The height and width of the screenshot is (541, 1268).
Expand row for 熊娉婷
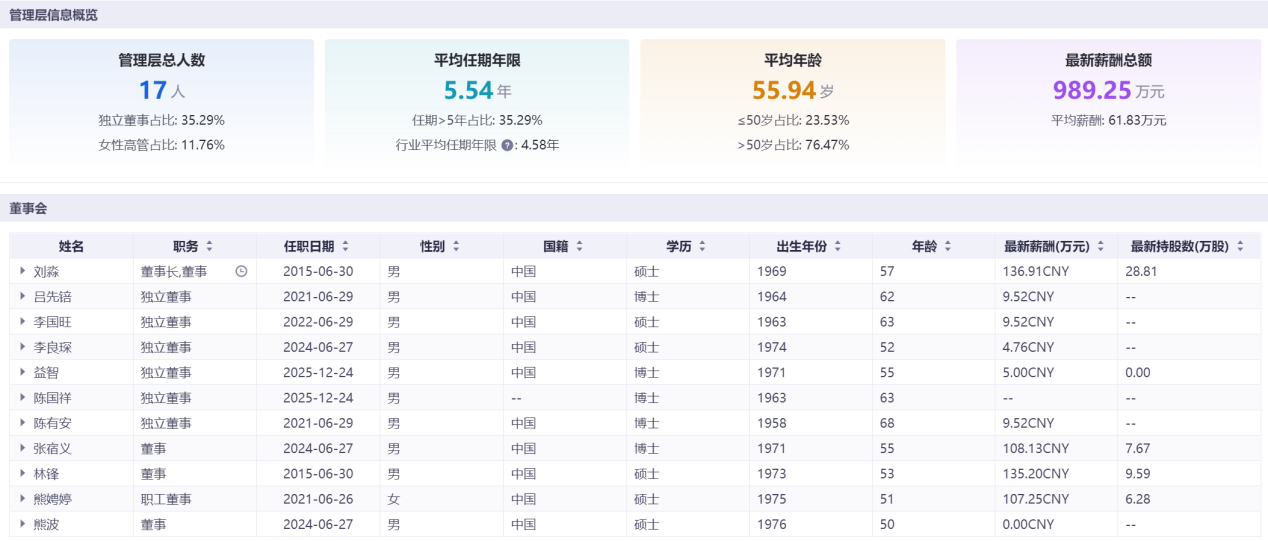point(22,499)
